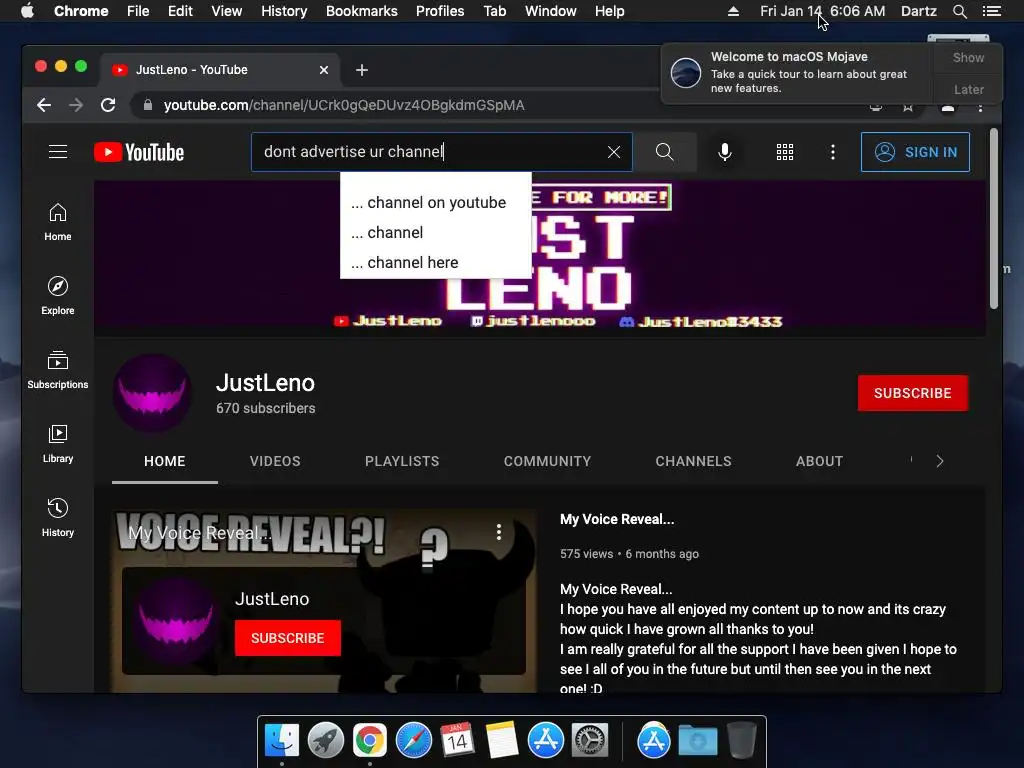Open the YouTube hamburger guide menu

click(58, 152)
